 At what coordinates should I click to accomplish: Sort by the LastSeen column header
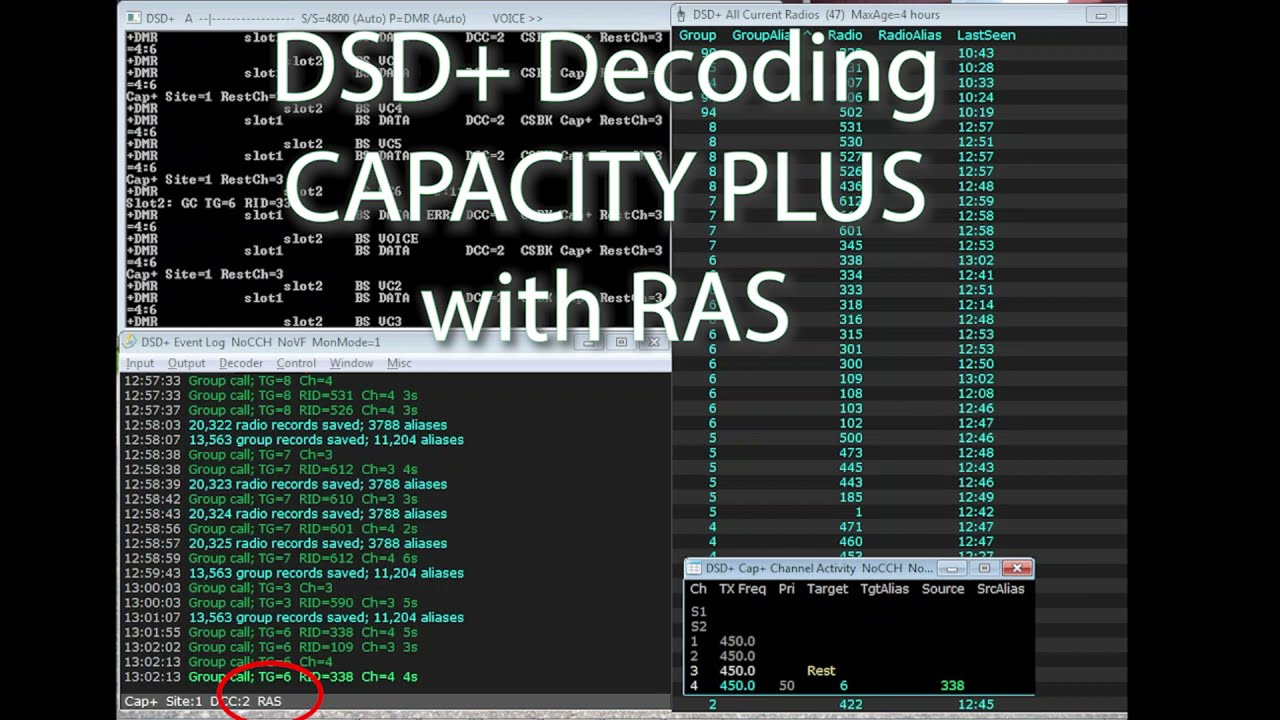(x=986, y=35)
